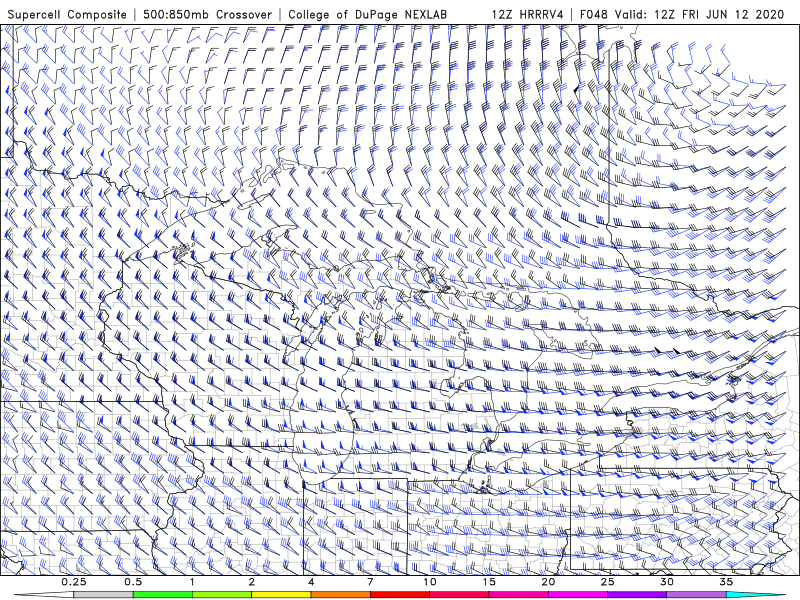
Task: Click the colorbar label '10'
Action: pos(430,582)
